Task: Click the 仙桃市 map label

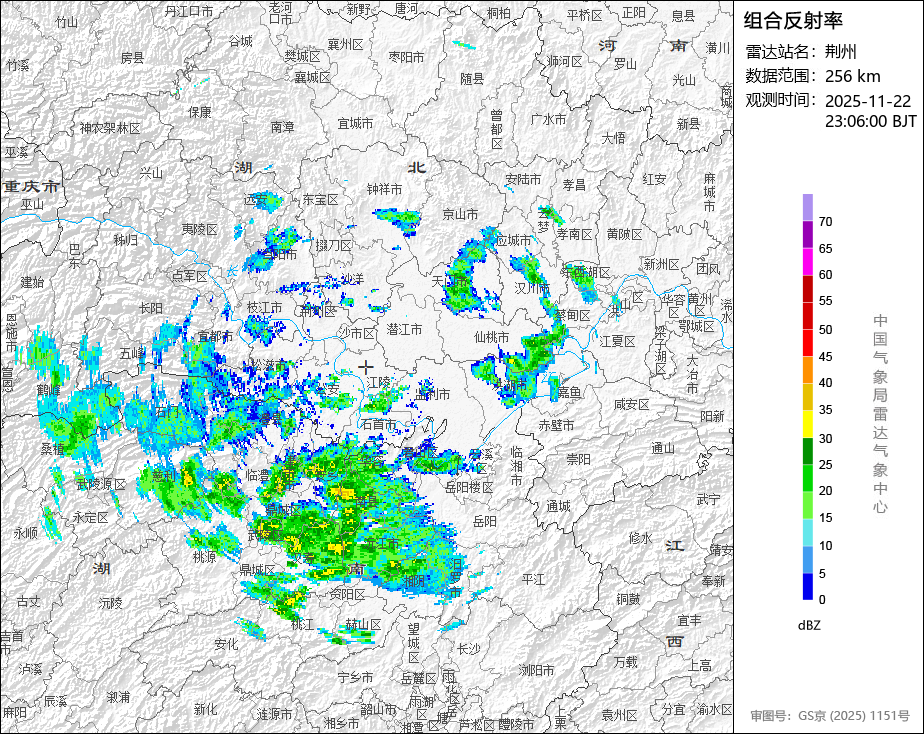Action: (491, 337)
